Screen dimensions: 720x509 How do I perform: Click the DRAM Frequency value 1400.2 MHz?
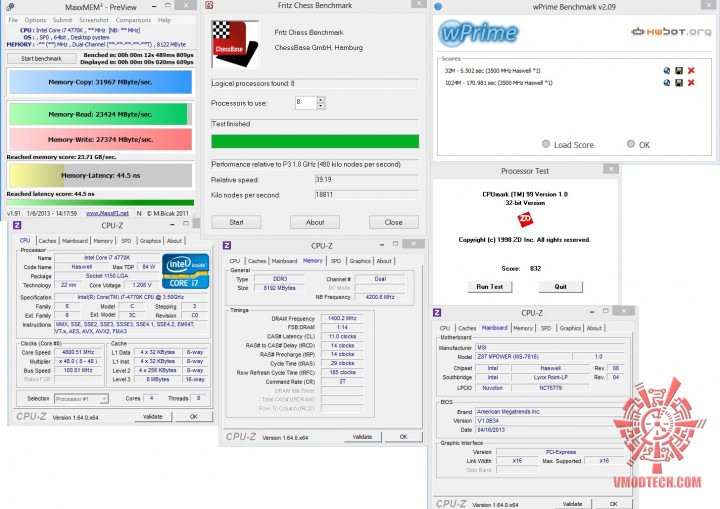point(342,318)
